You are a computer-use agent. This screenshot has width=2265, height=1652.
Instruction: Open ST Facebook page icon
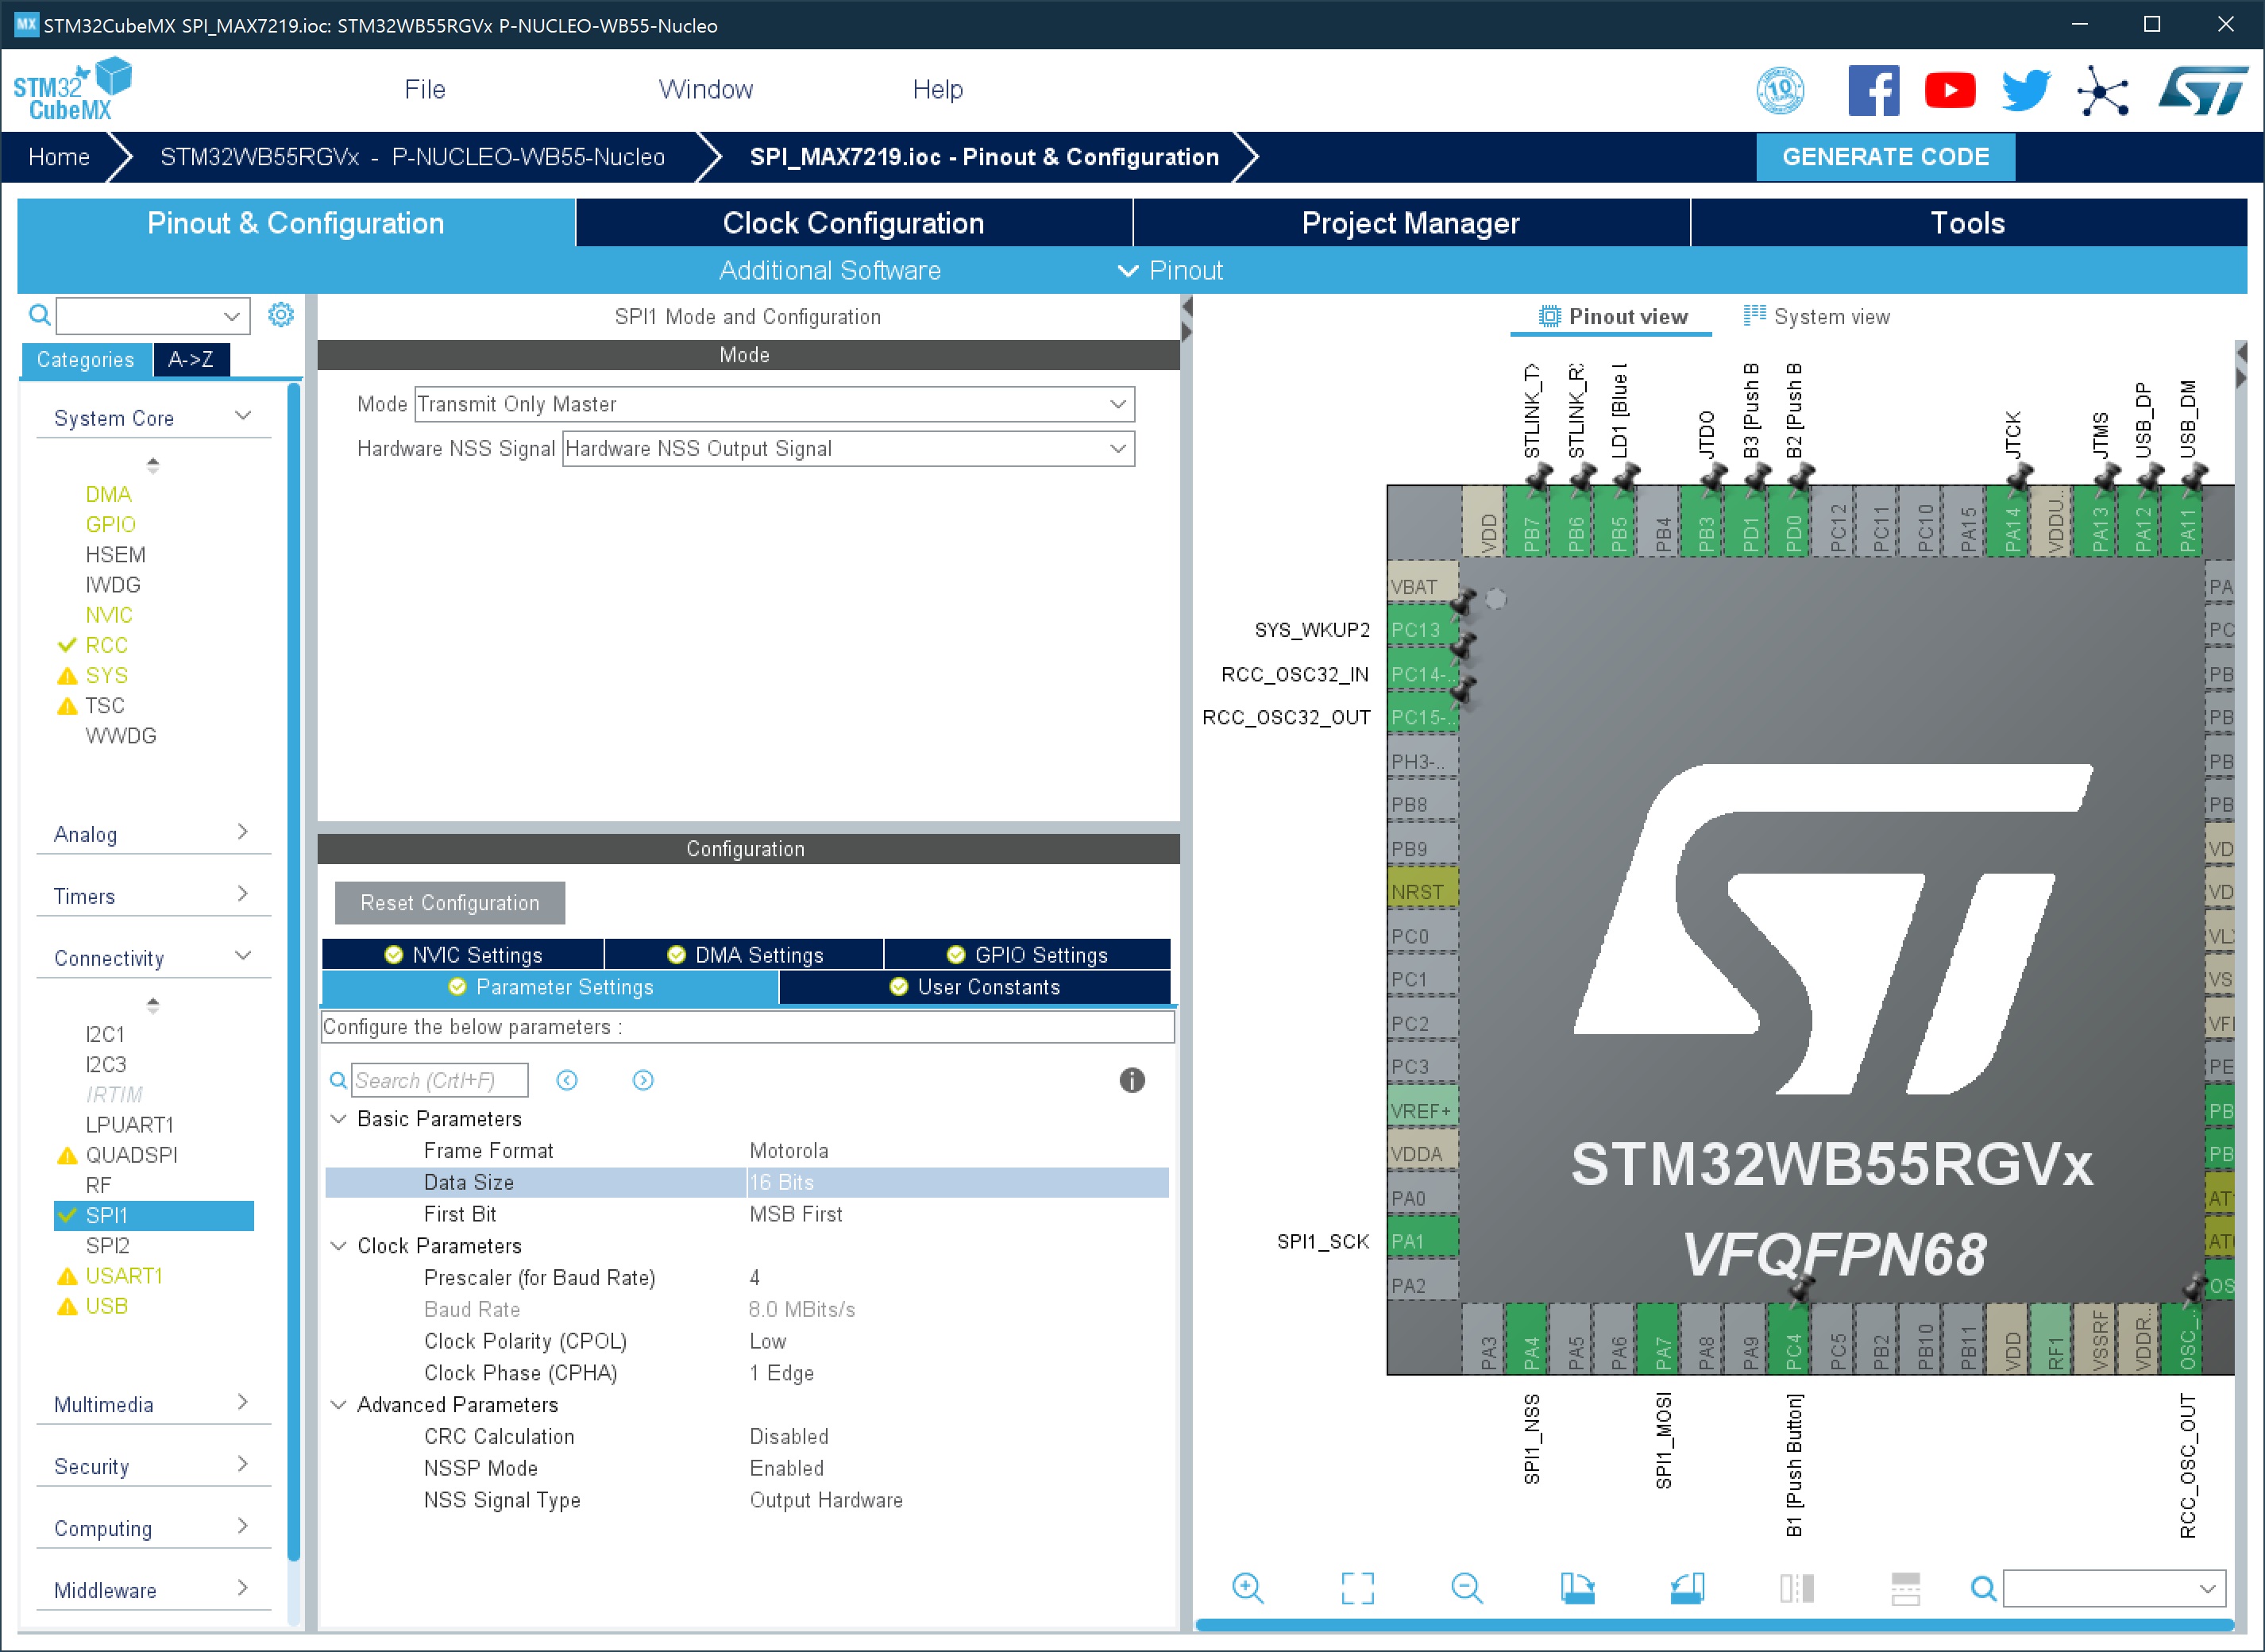pyautogui.click(x=1873, y=91)
